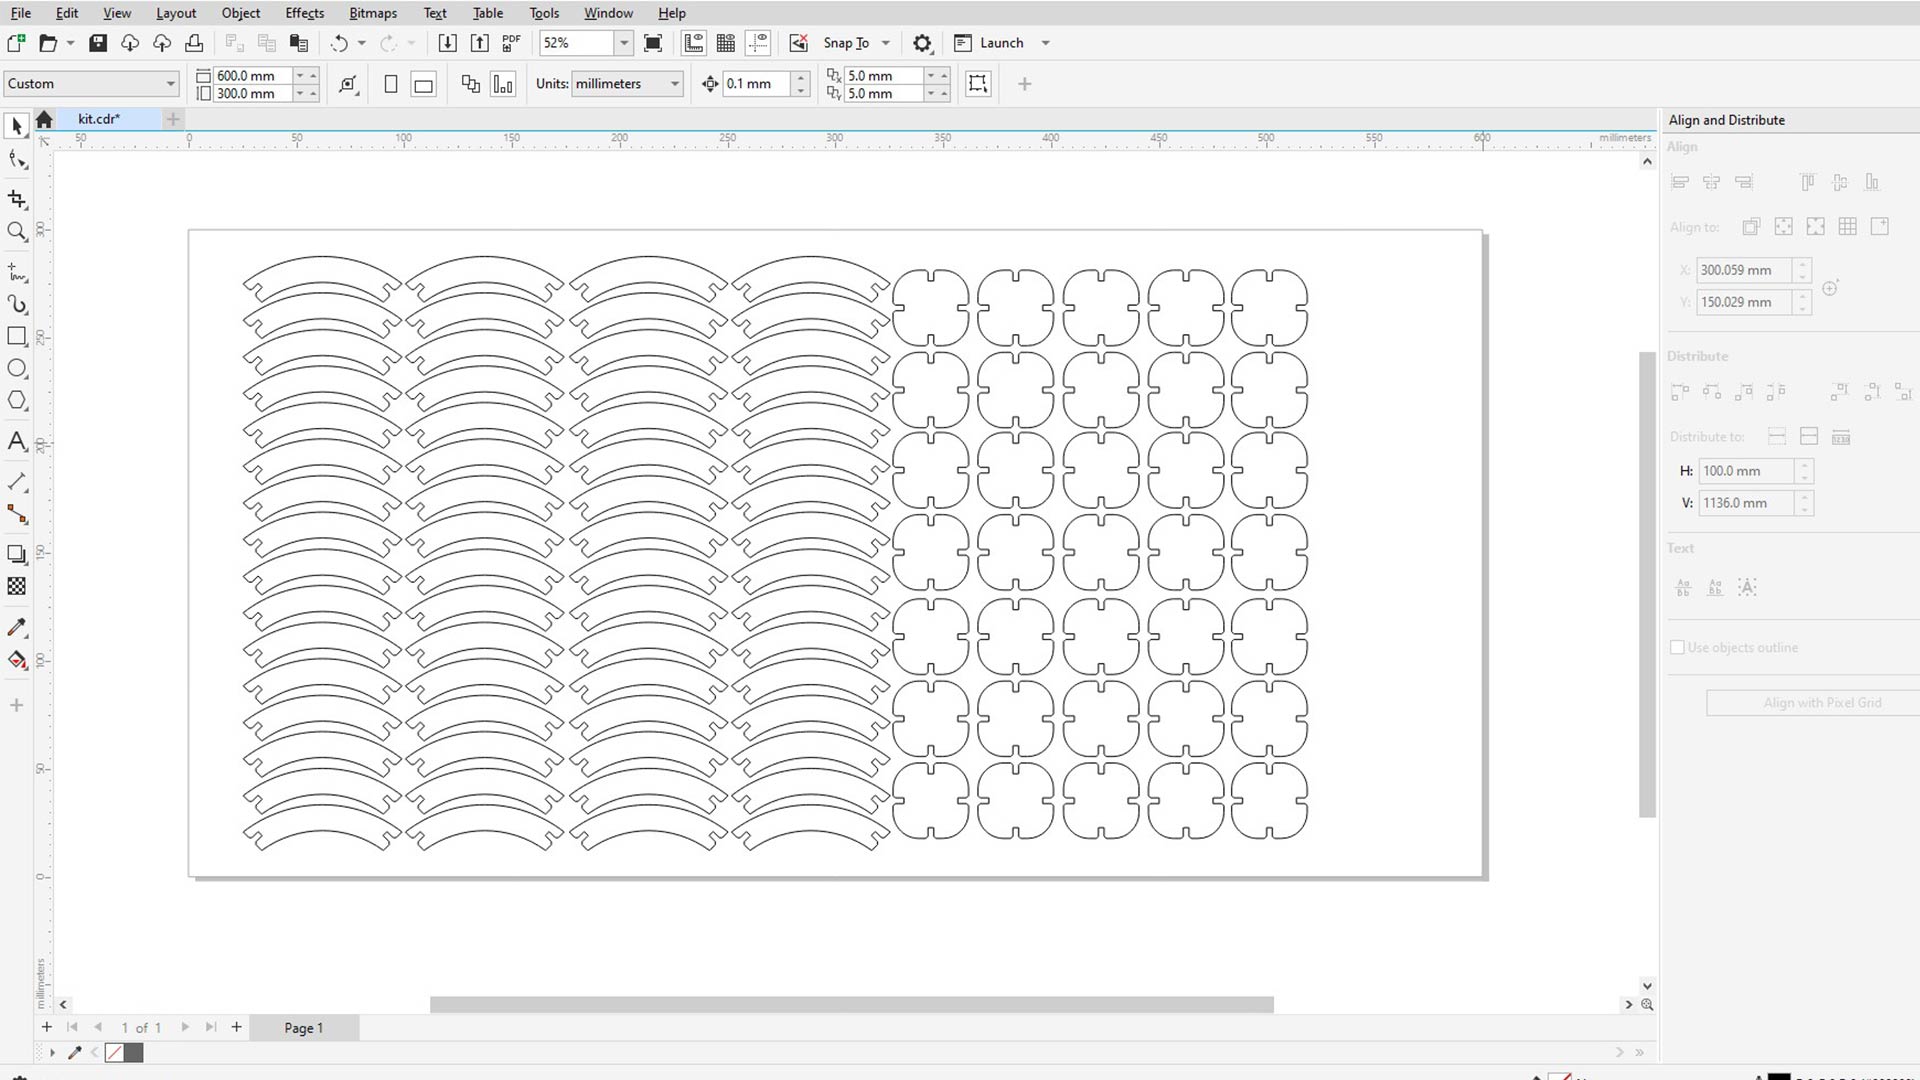Click the Print icon in toolbar
Viewport: 1920px width, 1080px height.
tap(194, 43)
